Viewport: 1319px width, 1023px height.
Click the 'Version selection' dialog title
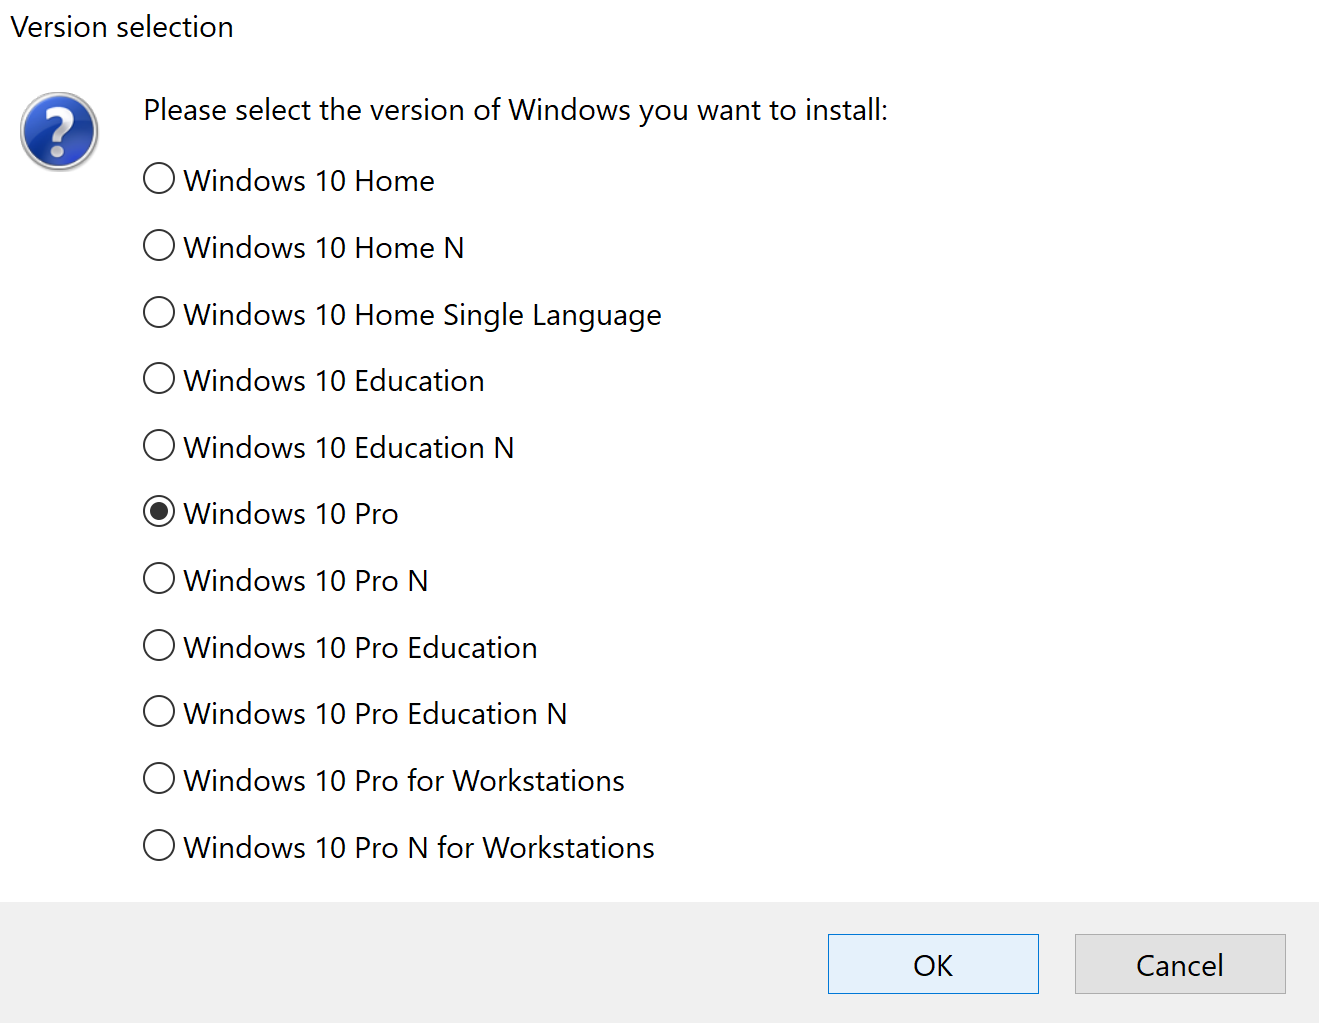coord(122,27)
